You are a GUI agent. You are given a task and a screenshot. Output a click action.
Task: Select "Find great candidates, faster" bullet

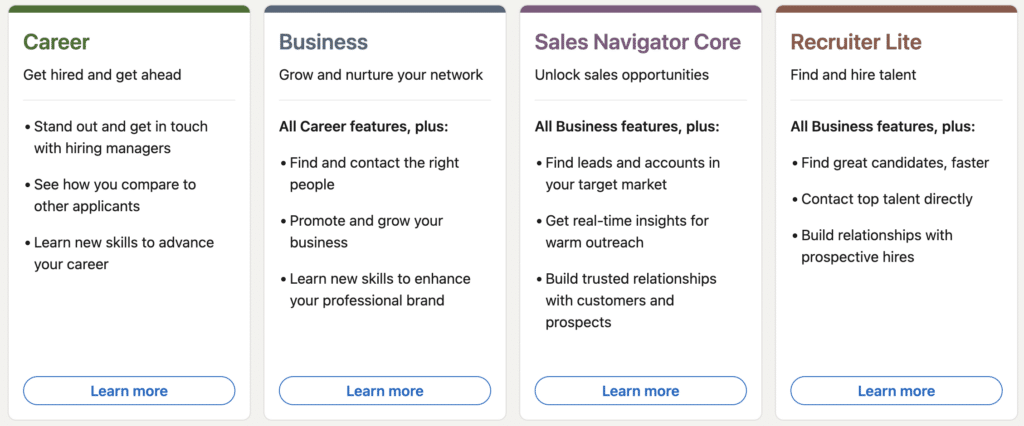[895, 163]
